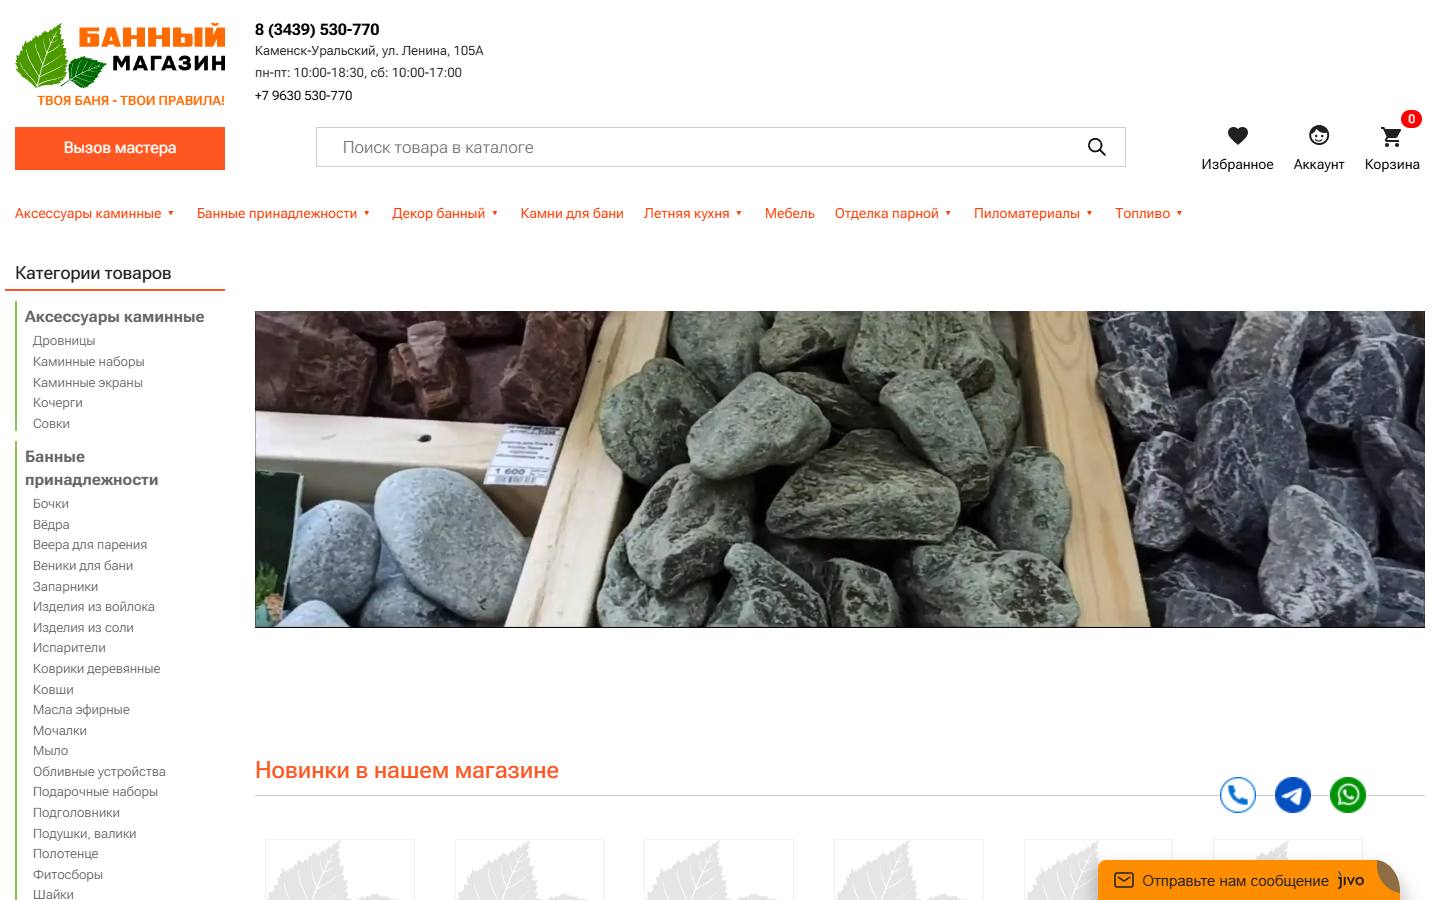1440x900 pixels.
Task: Select Дровницы in sidebar
Action: (64, 341)
